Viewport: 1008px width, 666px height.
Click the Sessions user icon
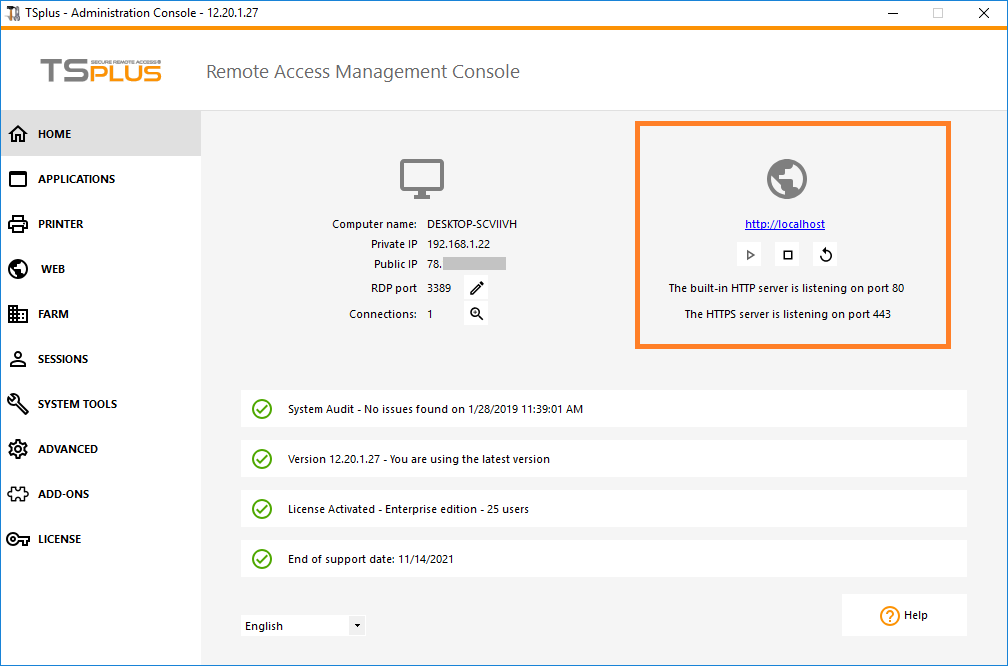[x=18, y=359]
